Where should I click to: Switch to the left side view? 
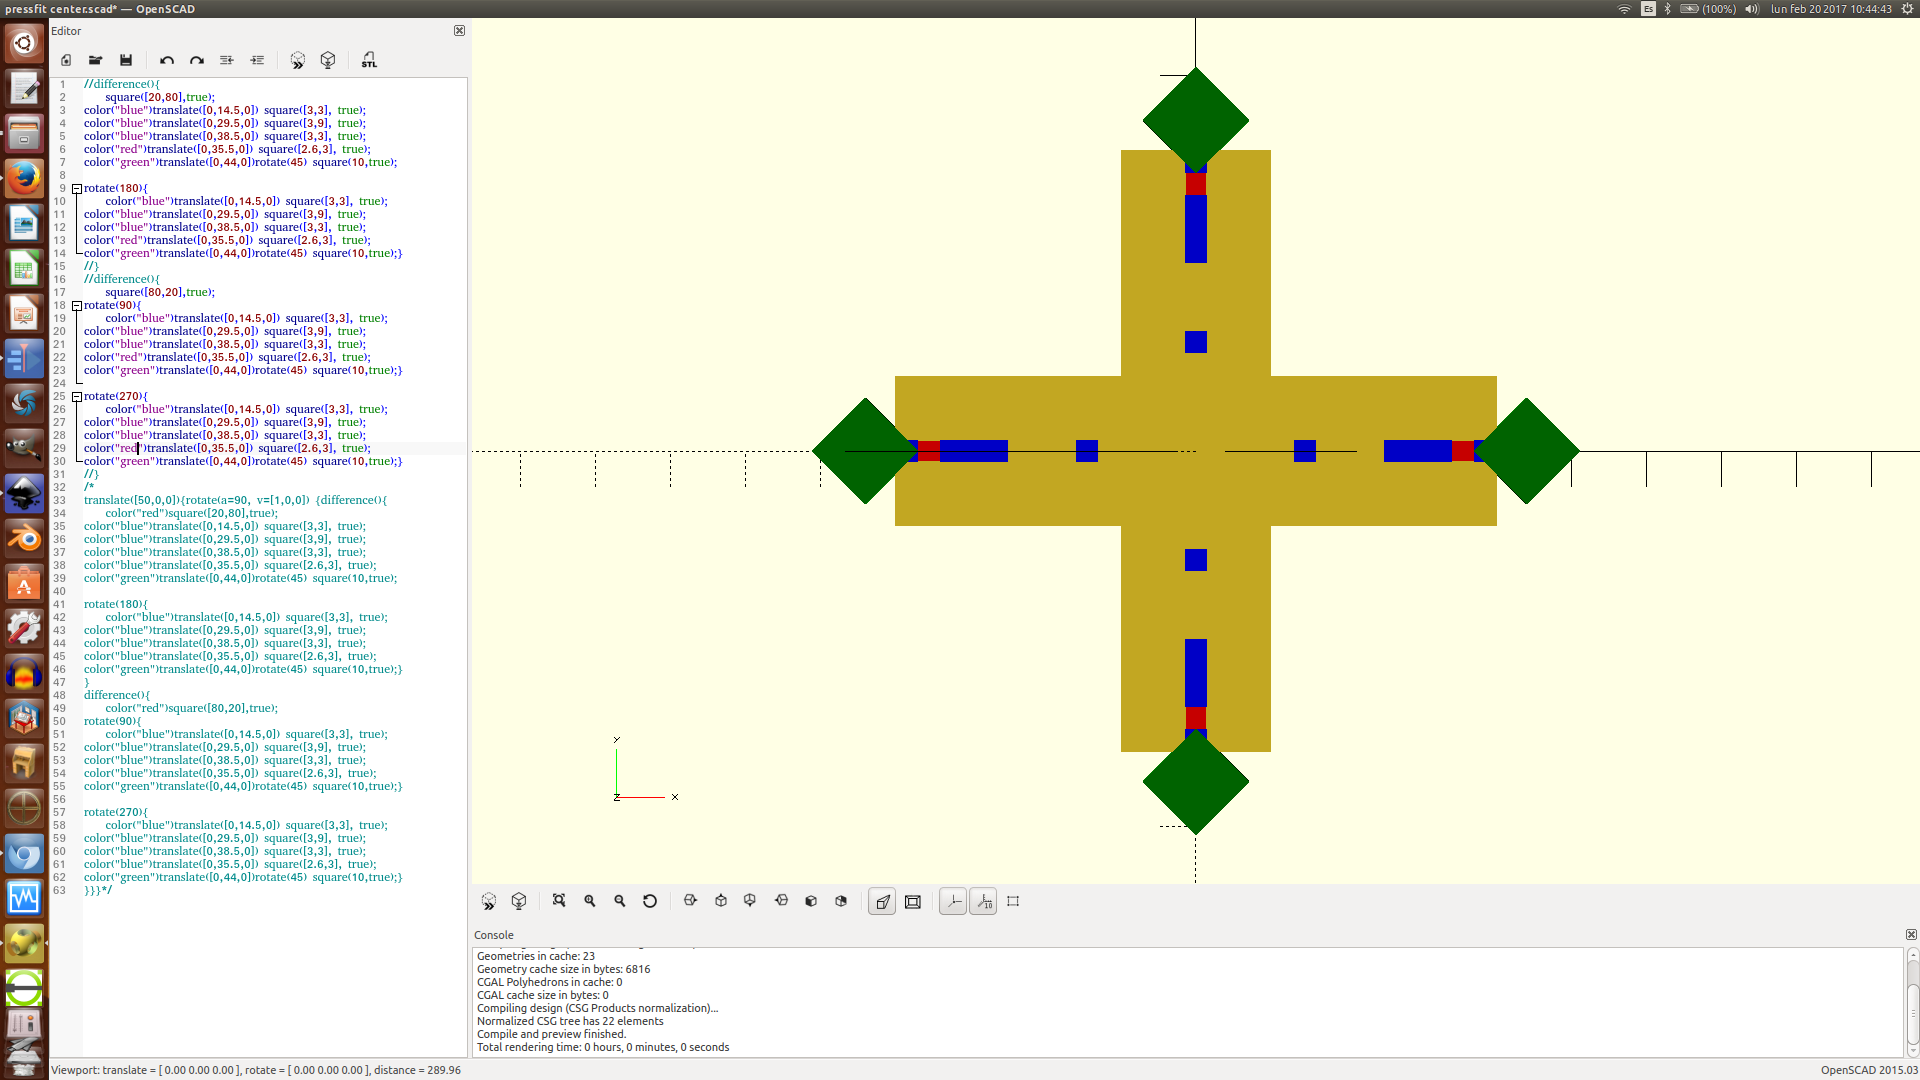pos(781,901)
